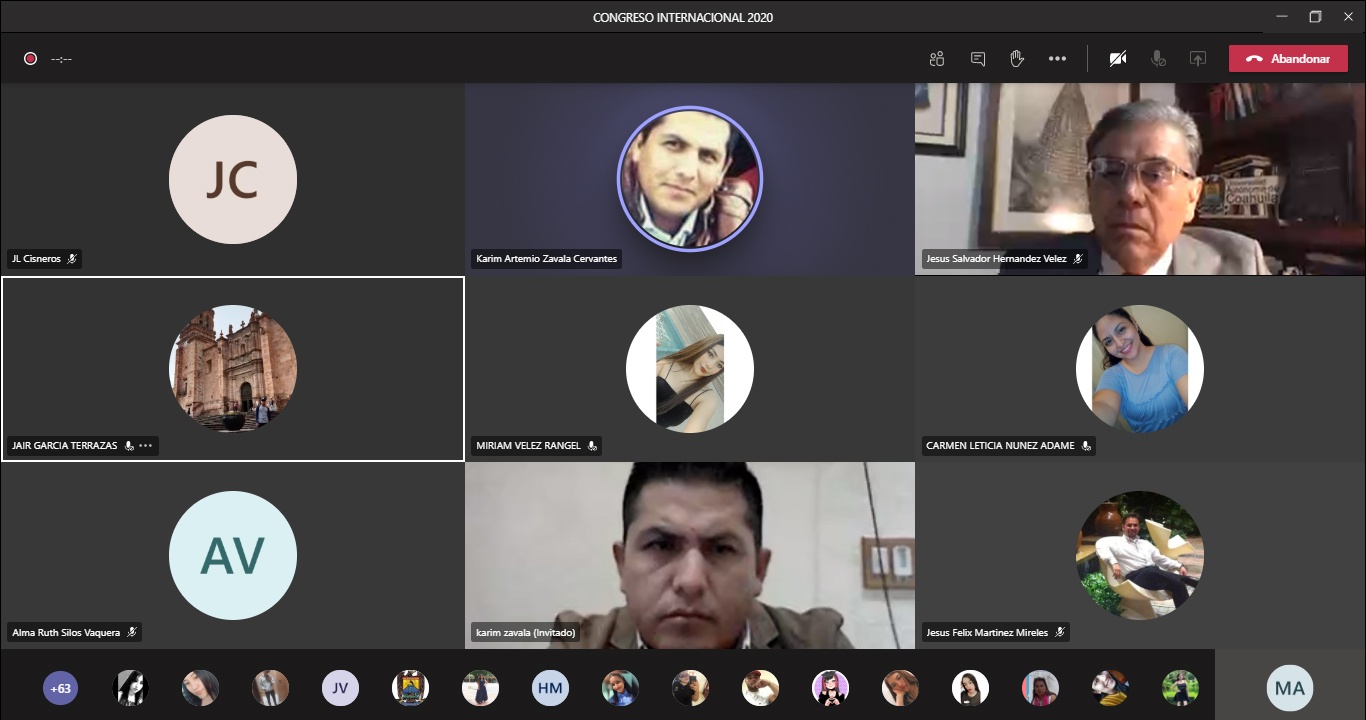Screen dimensions: 1366x720
Task: Turn on the camera
Action: 1118,59
